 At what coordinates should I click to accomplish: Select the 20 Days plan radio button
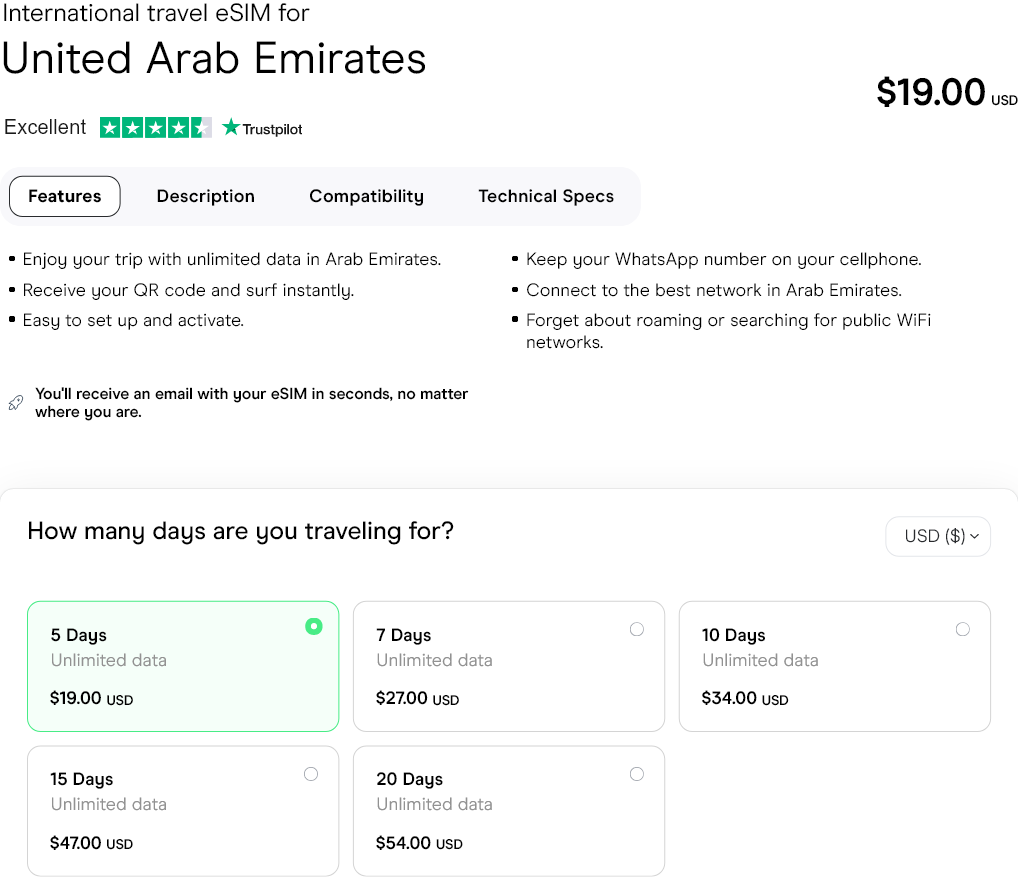click(x=637, y=773)
